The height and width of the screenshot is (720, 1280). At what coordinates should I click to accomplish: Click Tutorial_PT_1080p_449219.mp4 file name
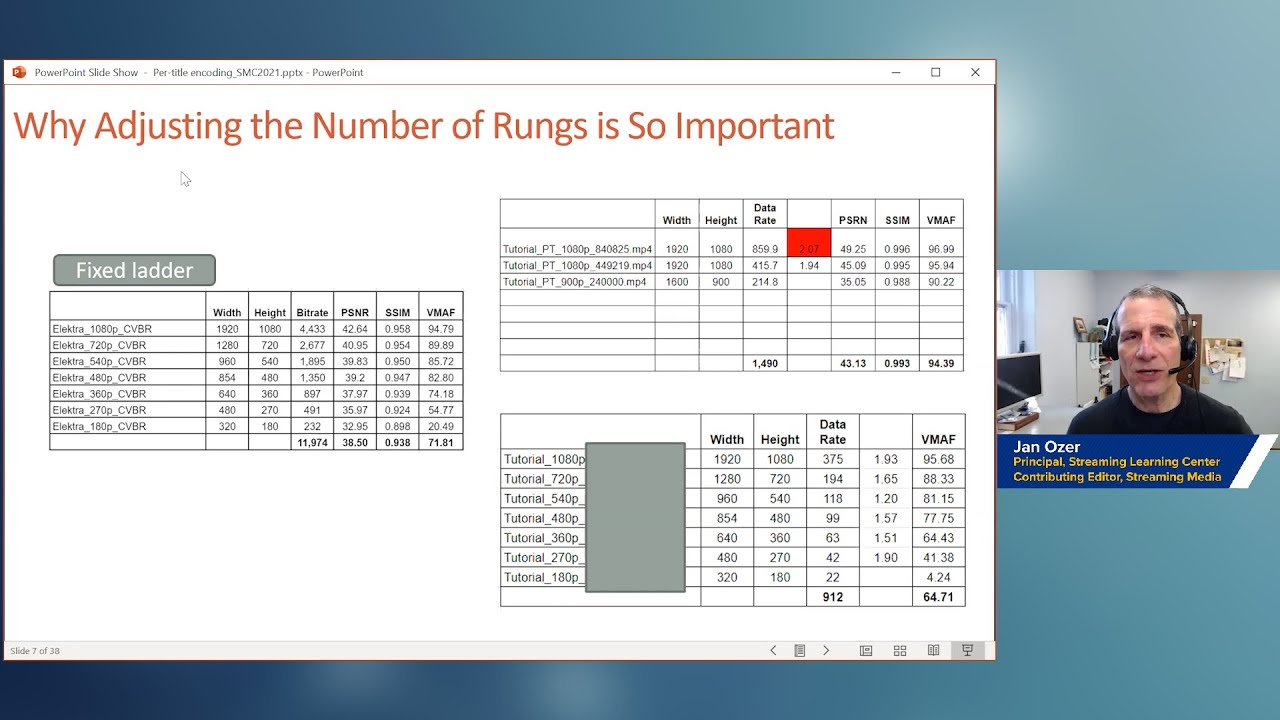coord(577,266)
